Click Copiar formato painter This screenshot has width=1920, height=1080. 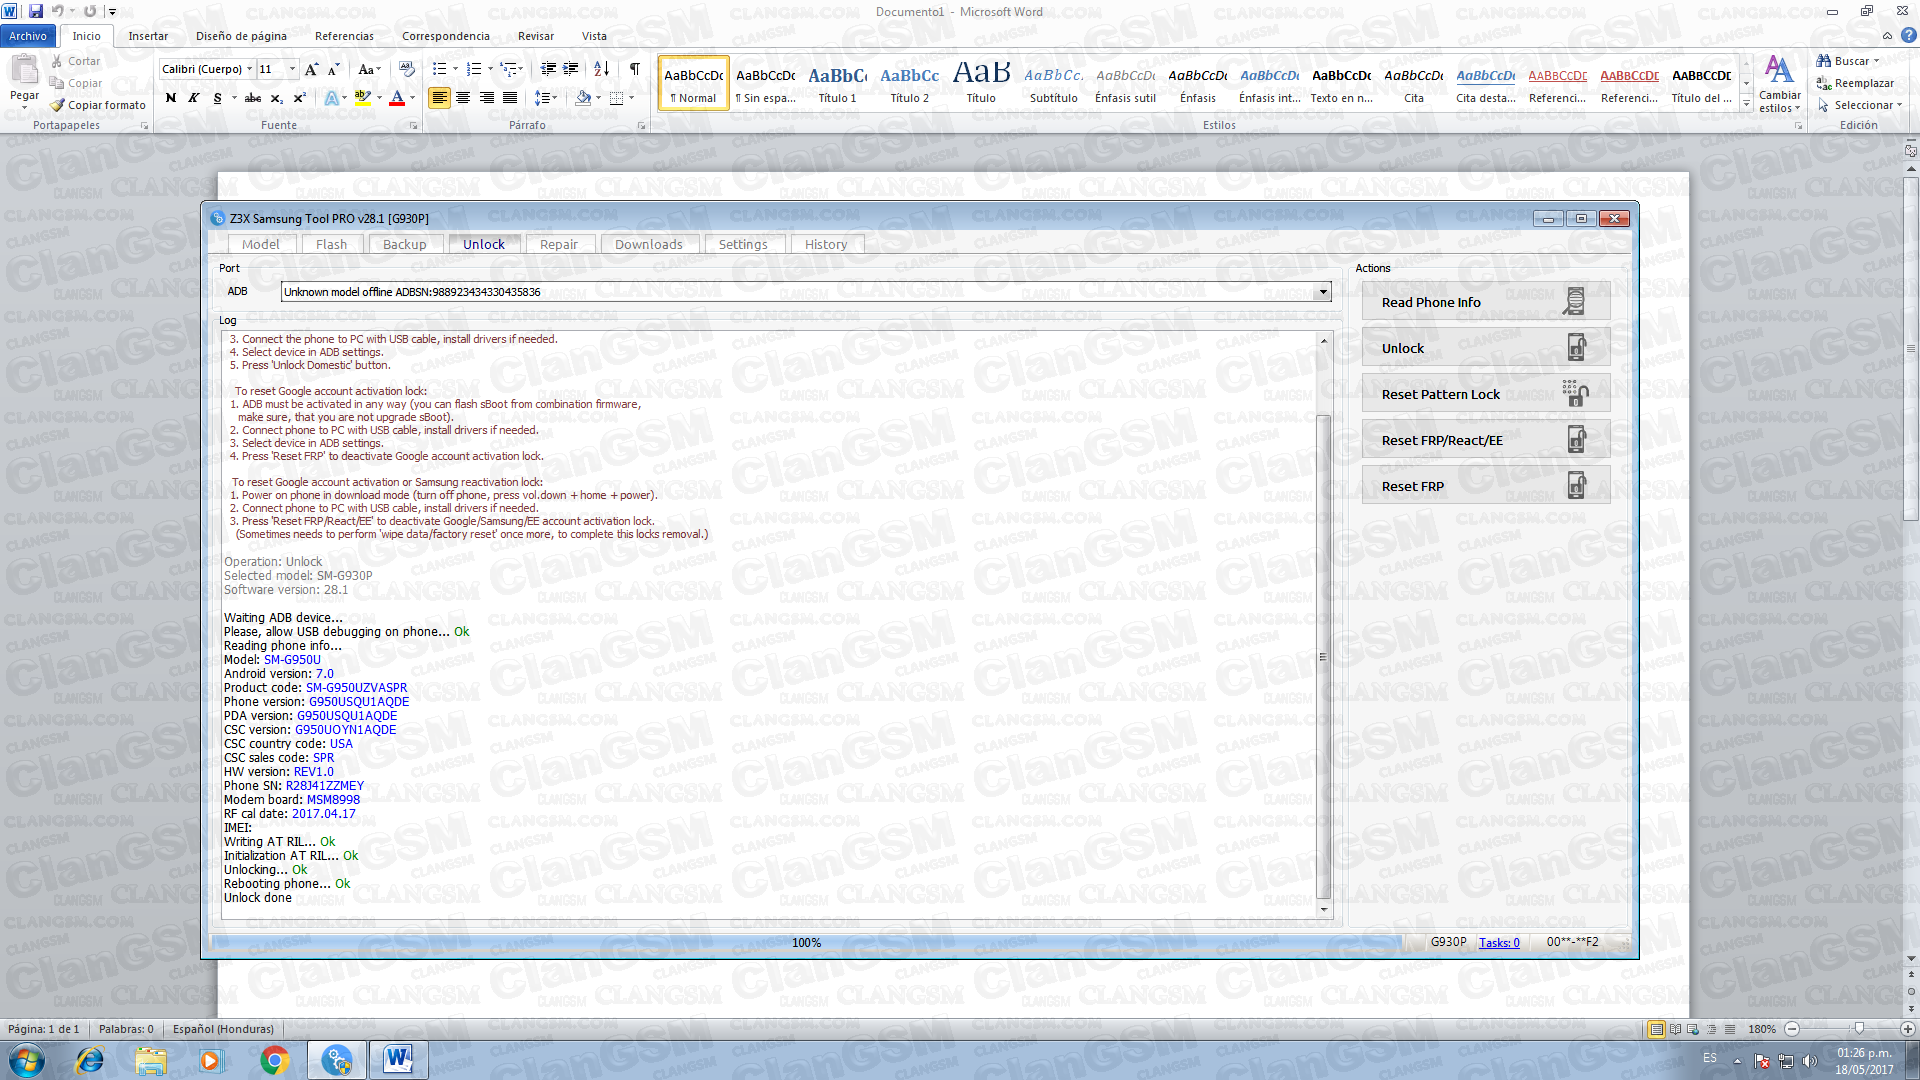pos(98,105)
